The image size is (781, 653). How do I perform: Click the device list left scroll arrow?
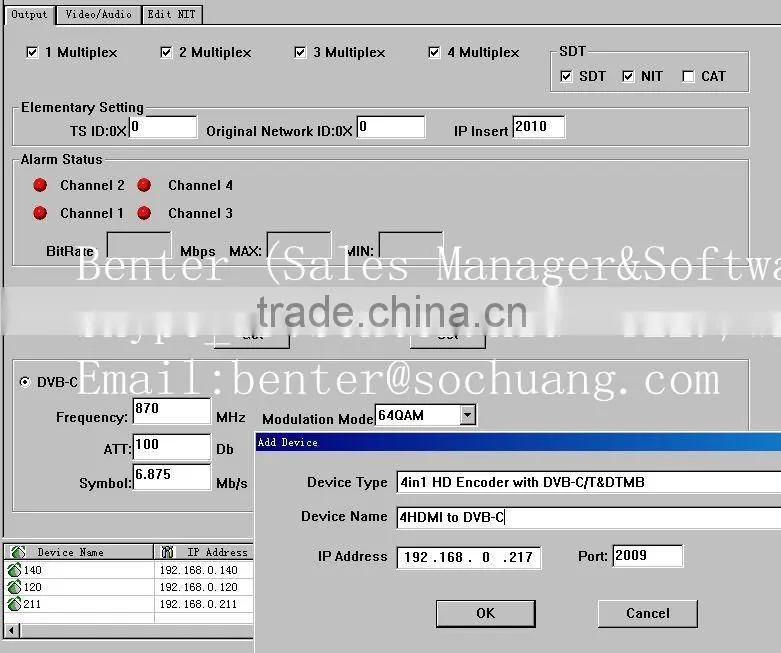click(x=12, y=631)
